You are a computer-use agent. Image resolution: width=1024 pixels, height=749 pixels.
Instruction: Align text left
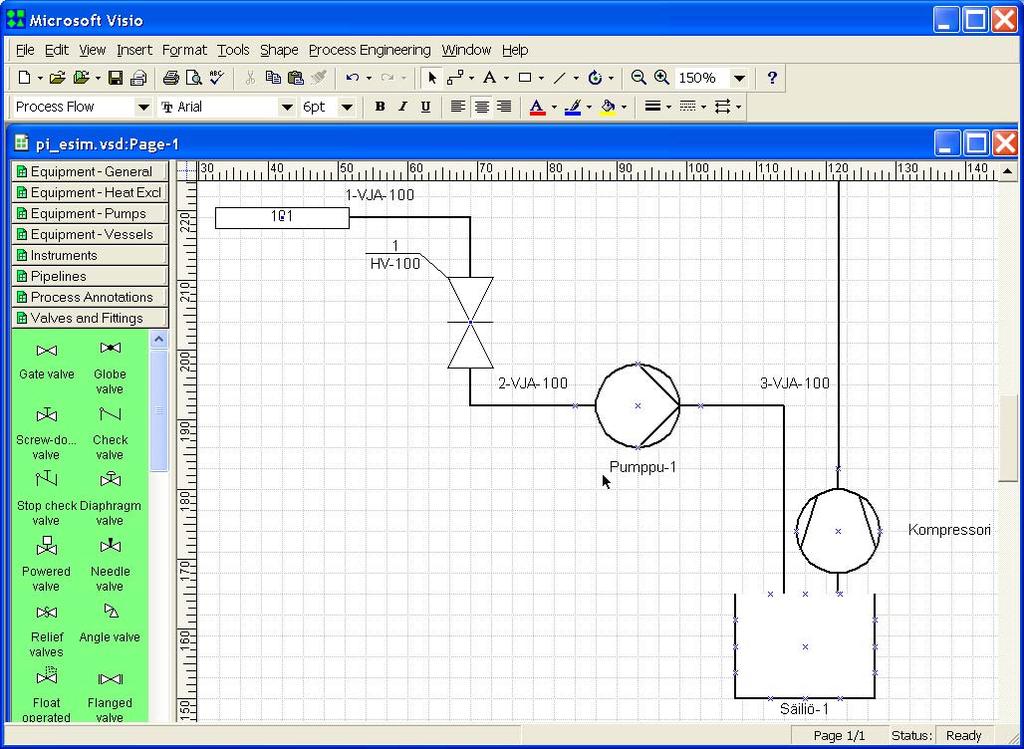coord(458,107)
